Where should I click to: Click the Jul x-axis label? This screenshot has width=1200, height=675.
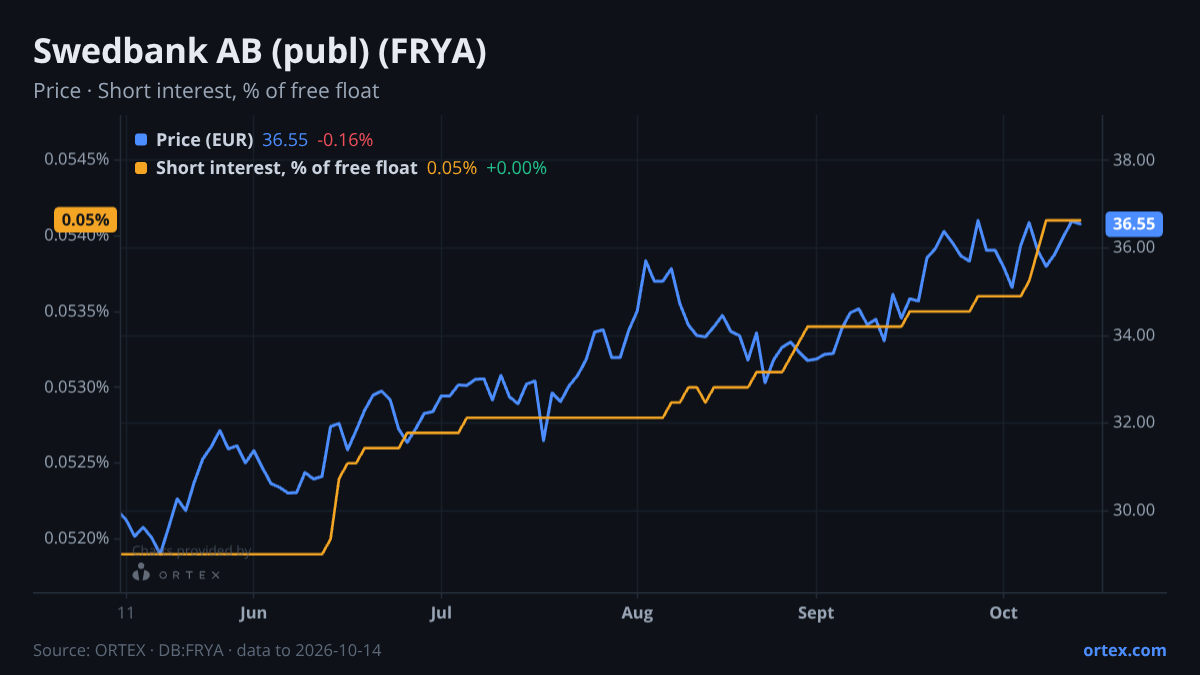[x=440, y=613]
